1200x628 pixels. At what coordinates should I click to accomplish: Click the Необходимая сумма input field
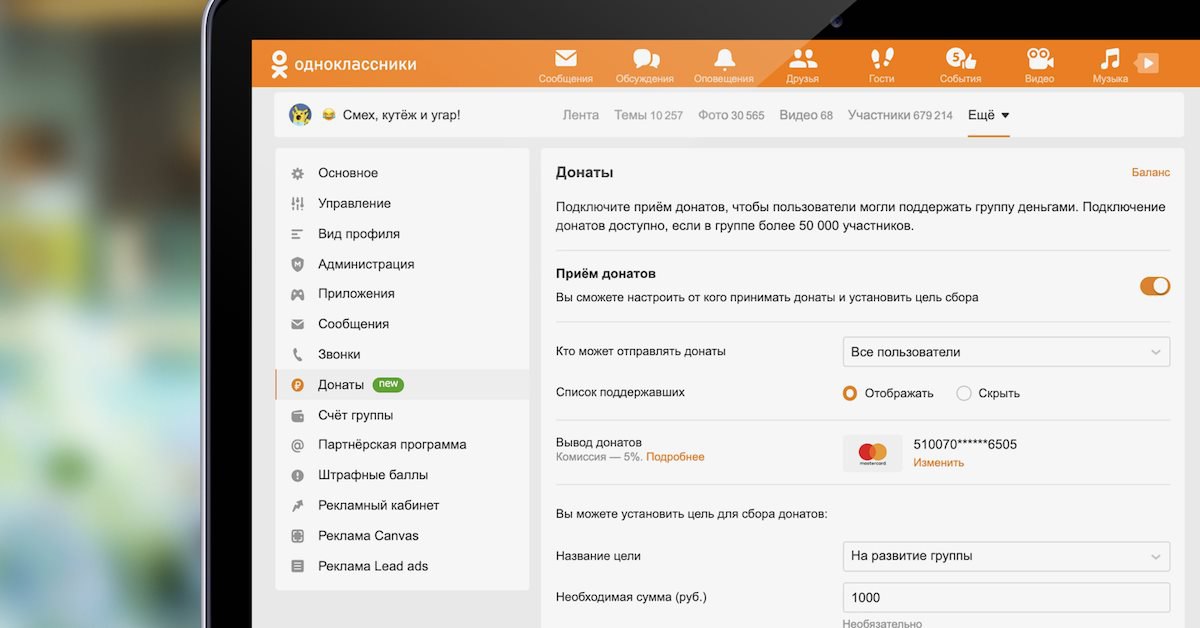[1006, 598]
